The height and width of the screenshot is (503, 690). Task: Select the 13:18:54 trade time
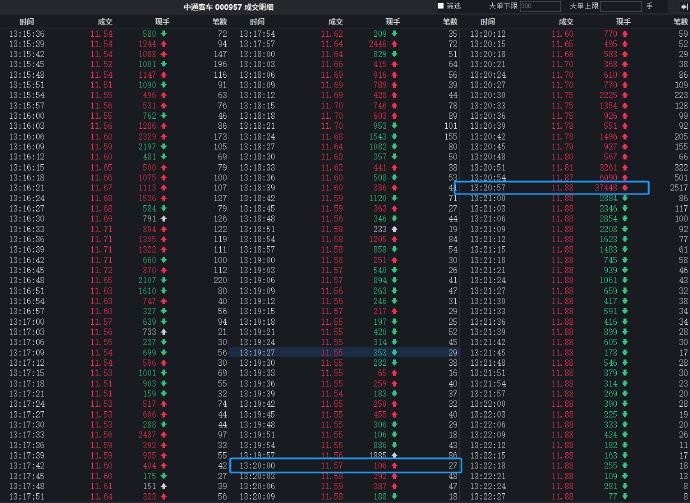(257, 239)
